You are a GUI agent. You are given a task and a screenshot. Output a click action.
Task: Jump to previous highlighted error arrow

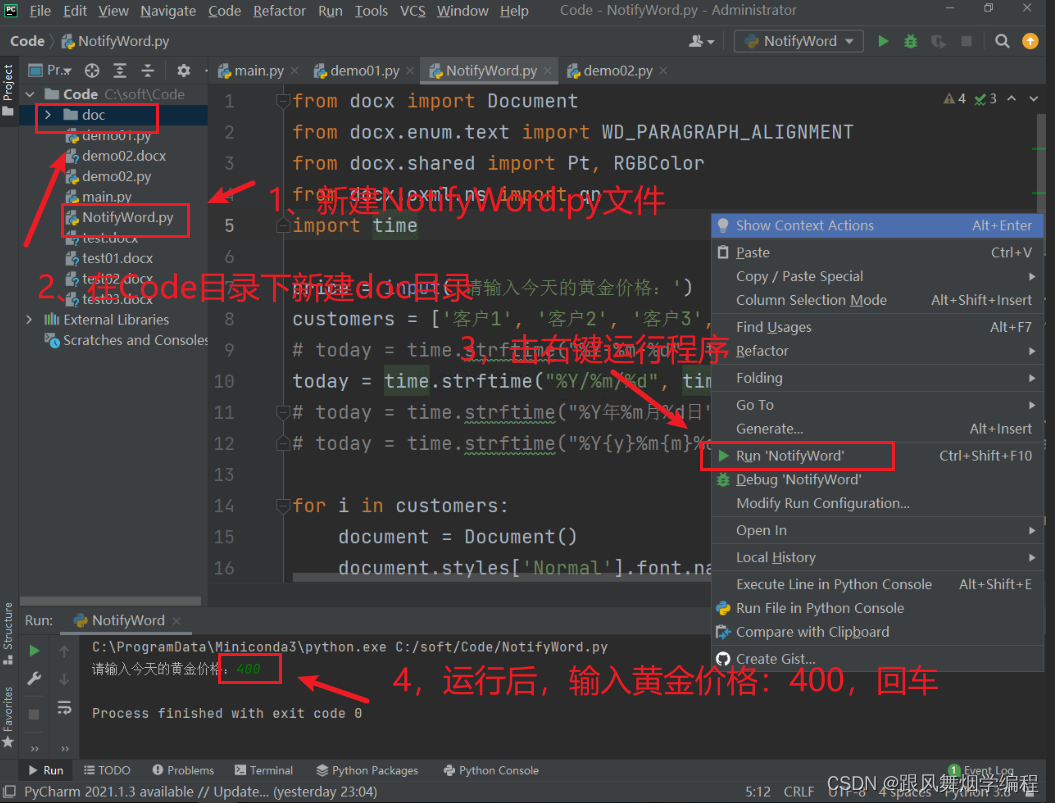coord(1011,99)
